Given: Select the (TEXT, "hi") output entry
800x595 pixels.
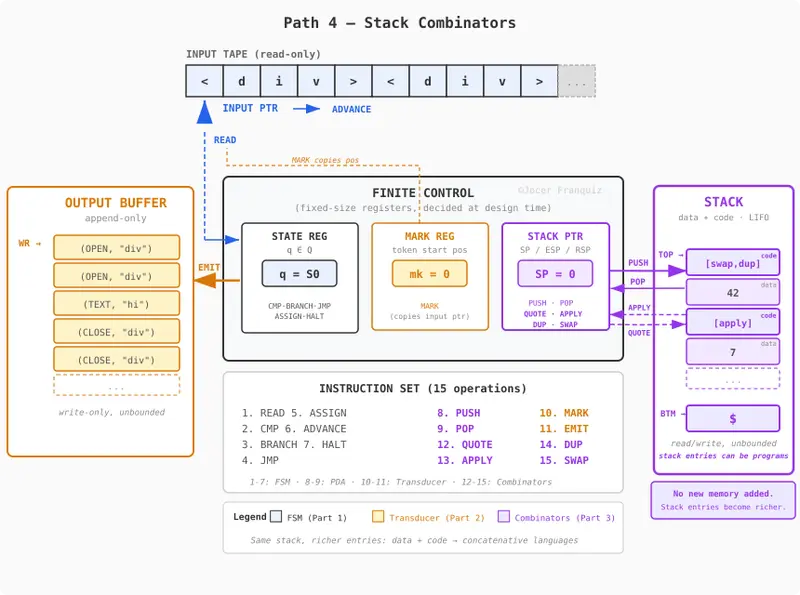Looking at the screenshot, I should coord(116,304).
